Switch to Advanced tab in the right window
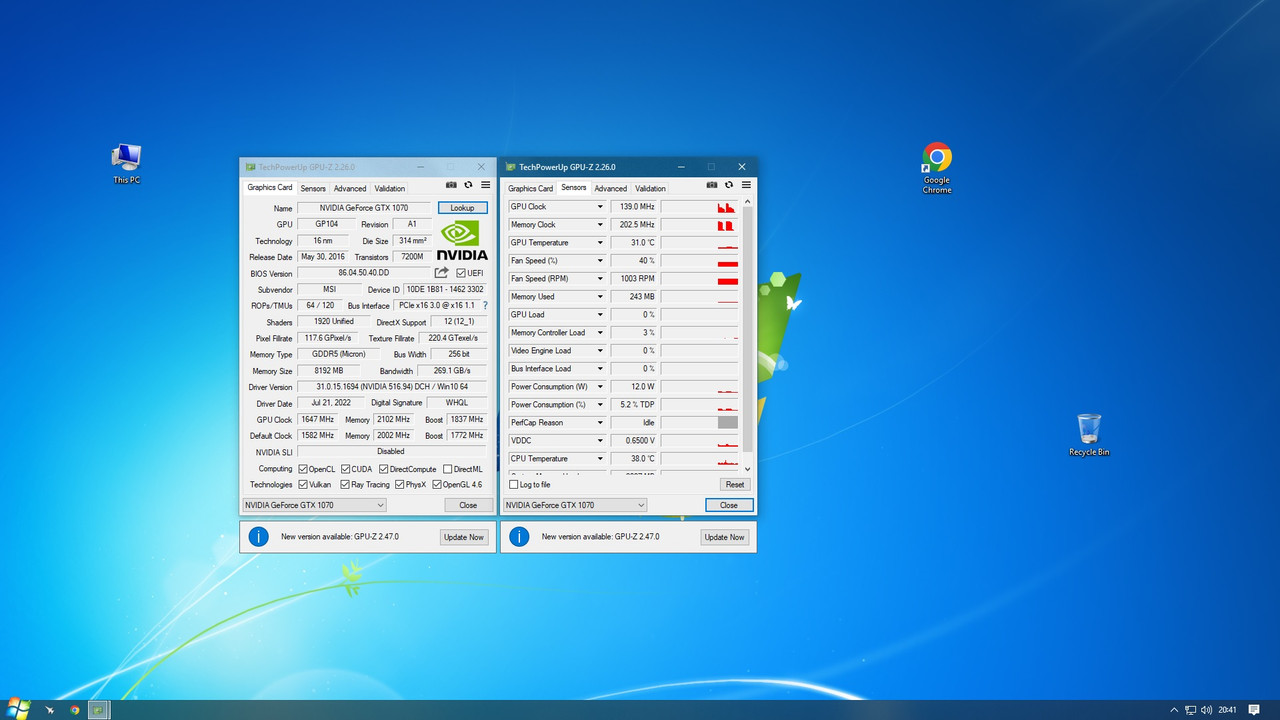 [x=610, y=188]
